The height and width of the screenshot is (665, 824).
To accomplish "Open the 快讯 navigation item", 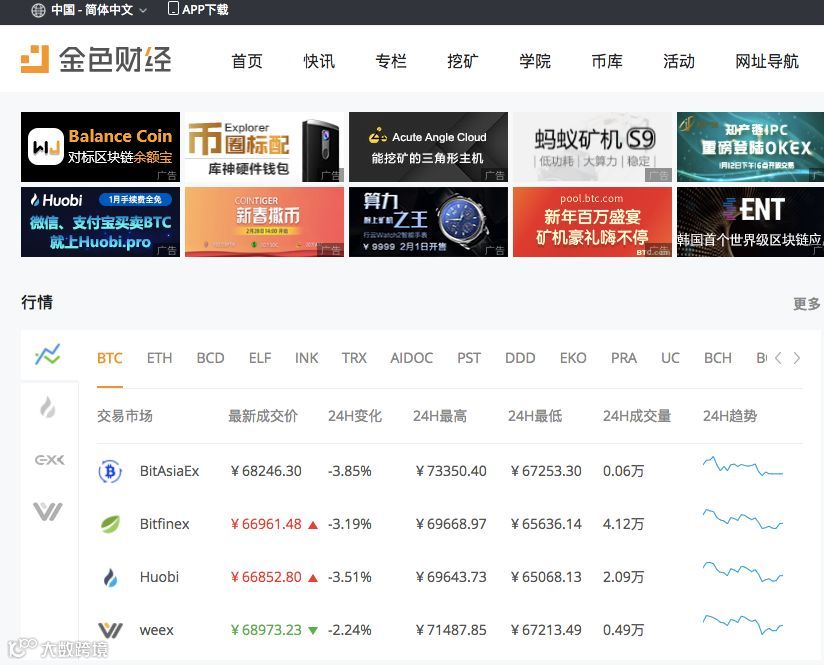I will [319, 62].
